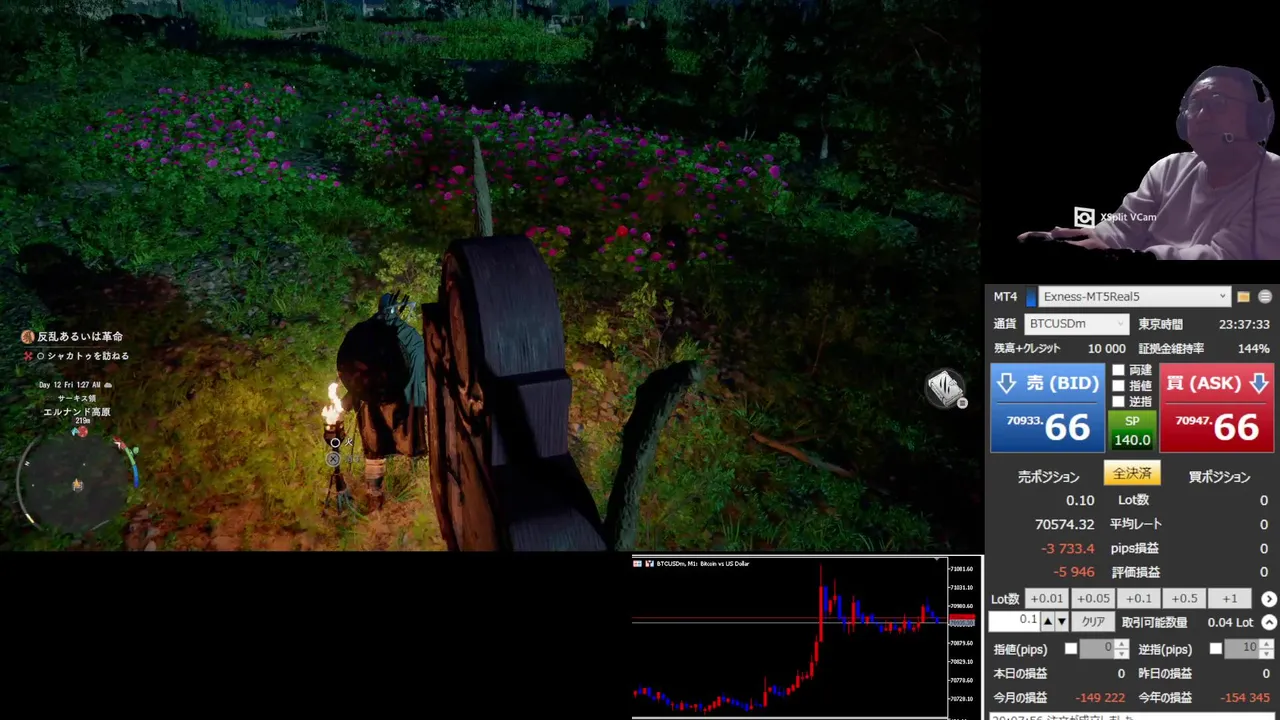Add +0.1 to the lot size
1280x720 pixels.
(x=1138, y=599)
